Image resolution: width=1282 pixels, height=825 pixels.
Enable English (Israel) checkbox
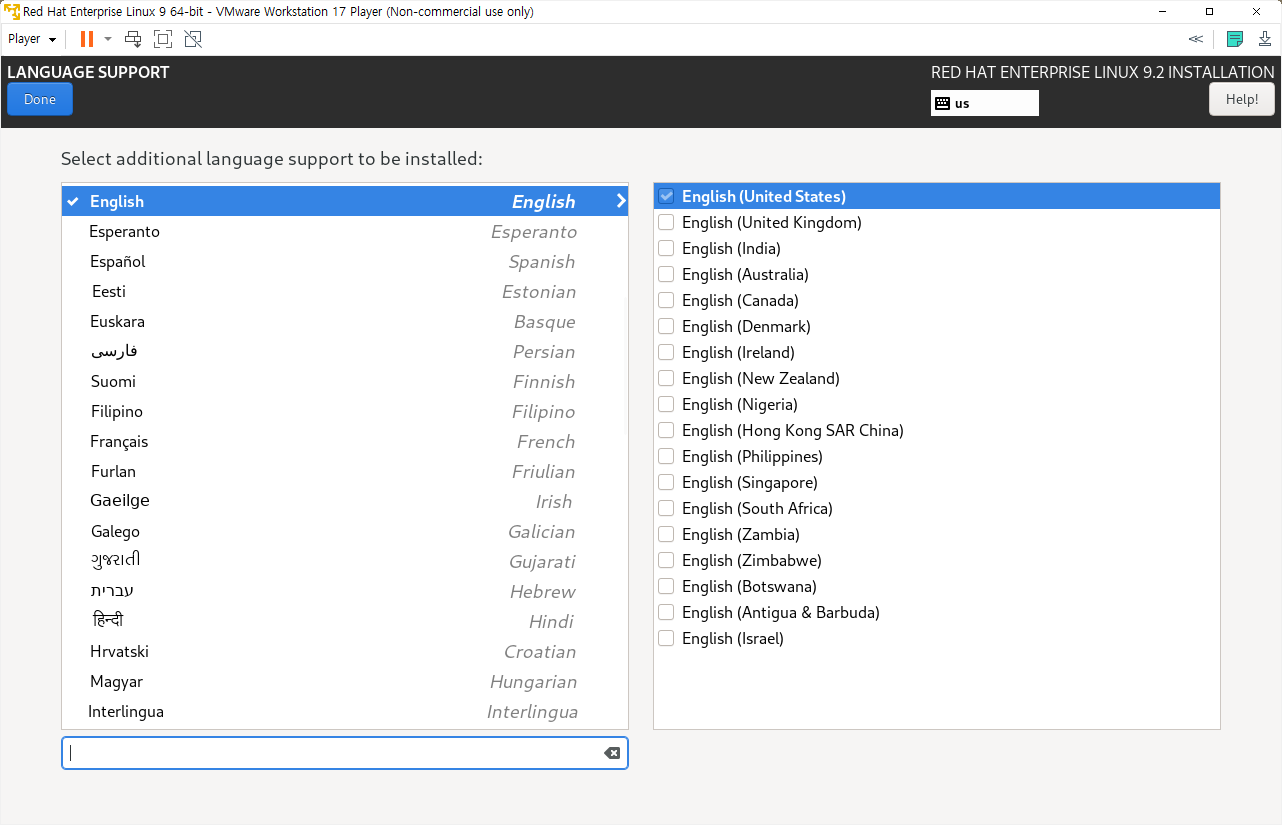coord(666,638)
